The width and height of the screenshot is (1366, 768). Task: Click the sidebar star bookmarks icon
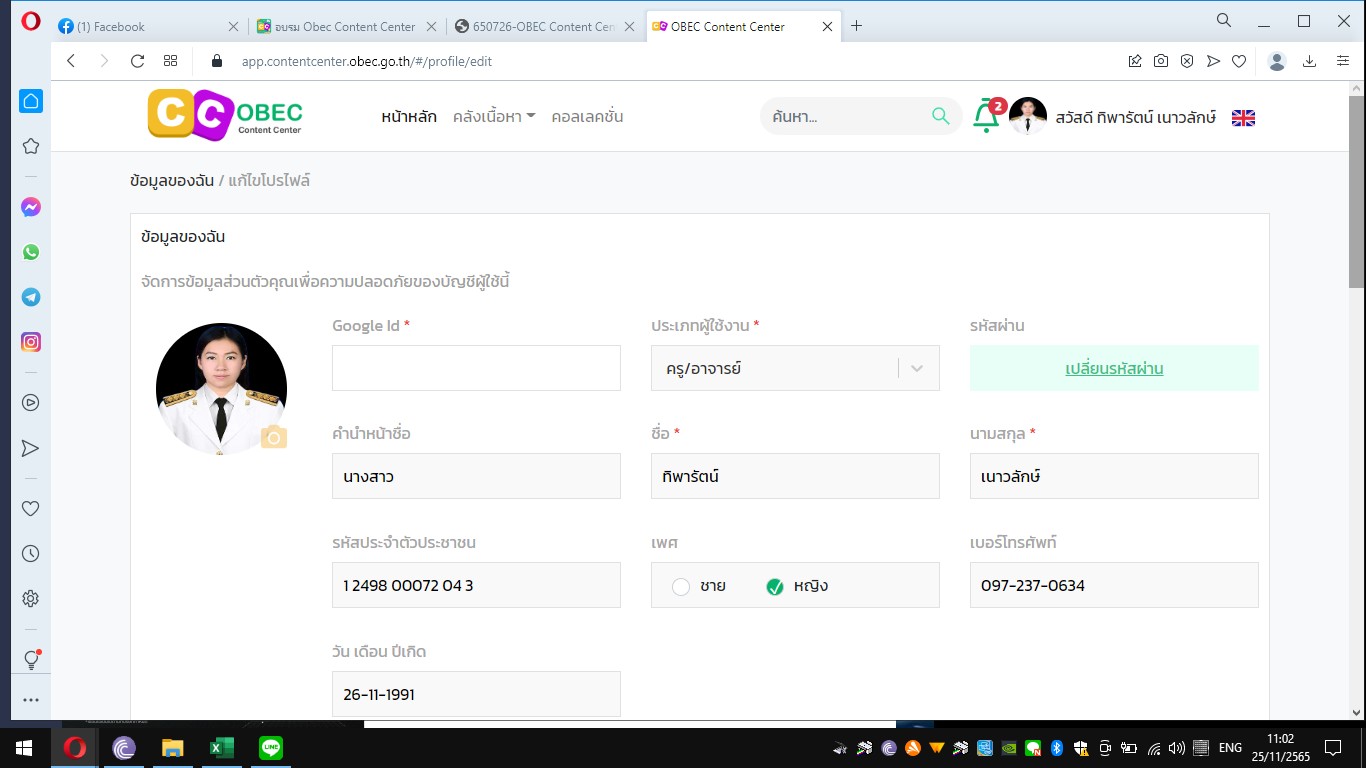click(x=31, y=146)
